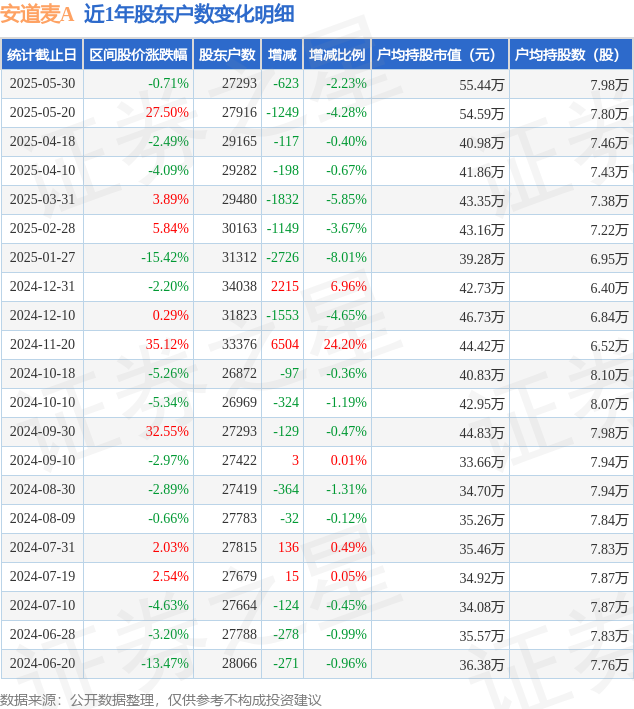This screenshot has width=634, height=709.
Task: Select the 2025-05-30 date cell
Action: (43, 84)
